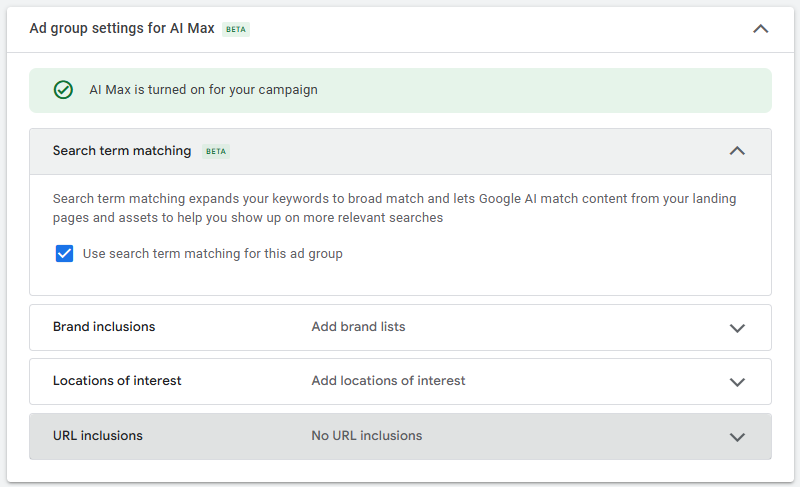Open Add locations of interest
Viewport: 800px width, 487px height.
388,381
